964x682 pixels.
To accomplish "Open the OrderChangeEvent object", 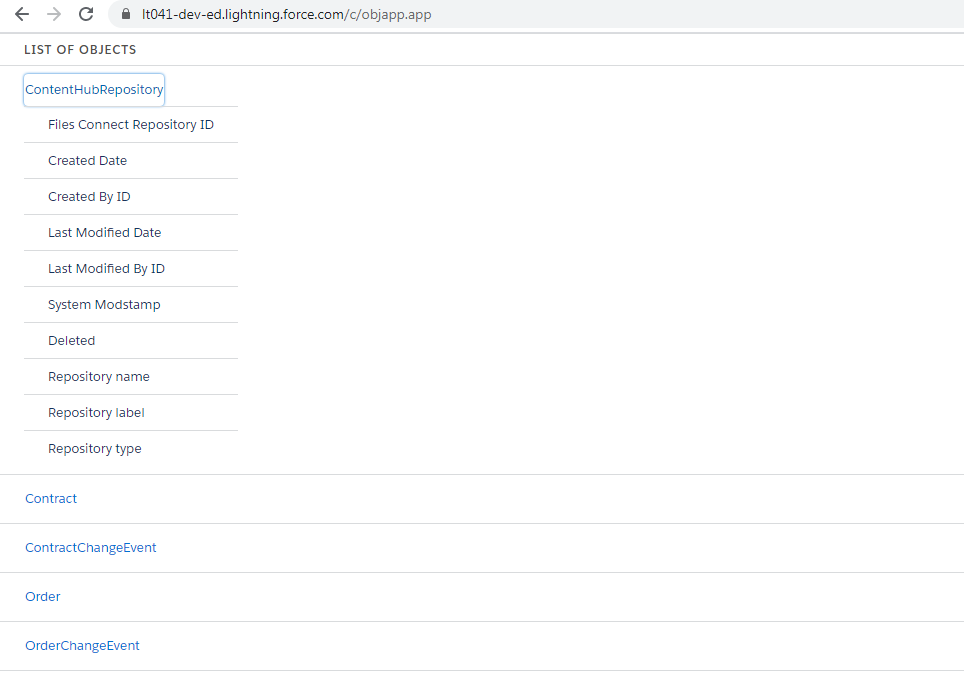I will pos(82,645).
